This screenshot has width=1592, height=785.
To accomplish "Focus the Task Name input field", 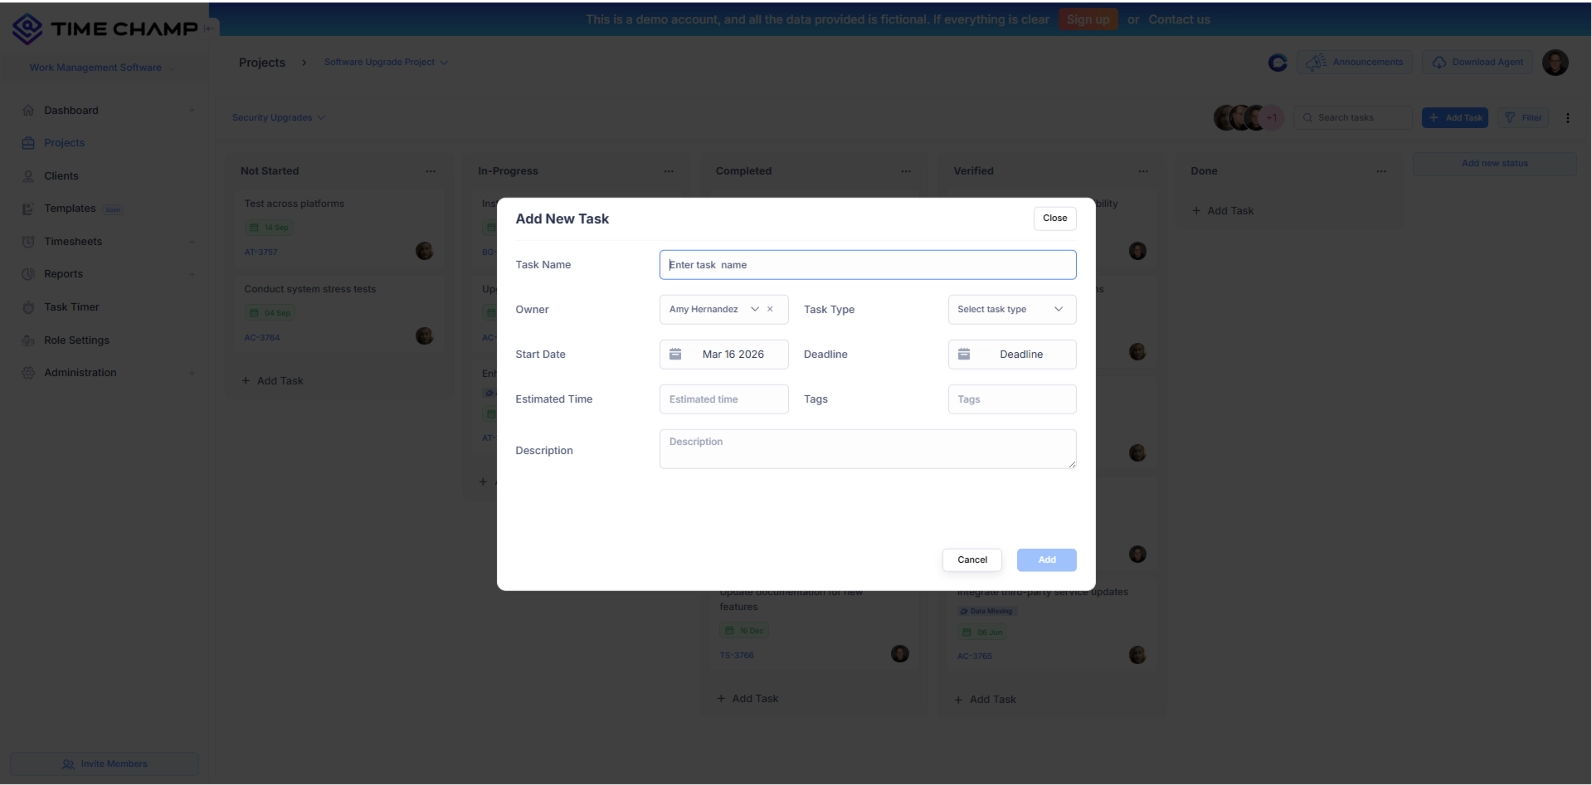I will click(867, 265).
